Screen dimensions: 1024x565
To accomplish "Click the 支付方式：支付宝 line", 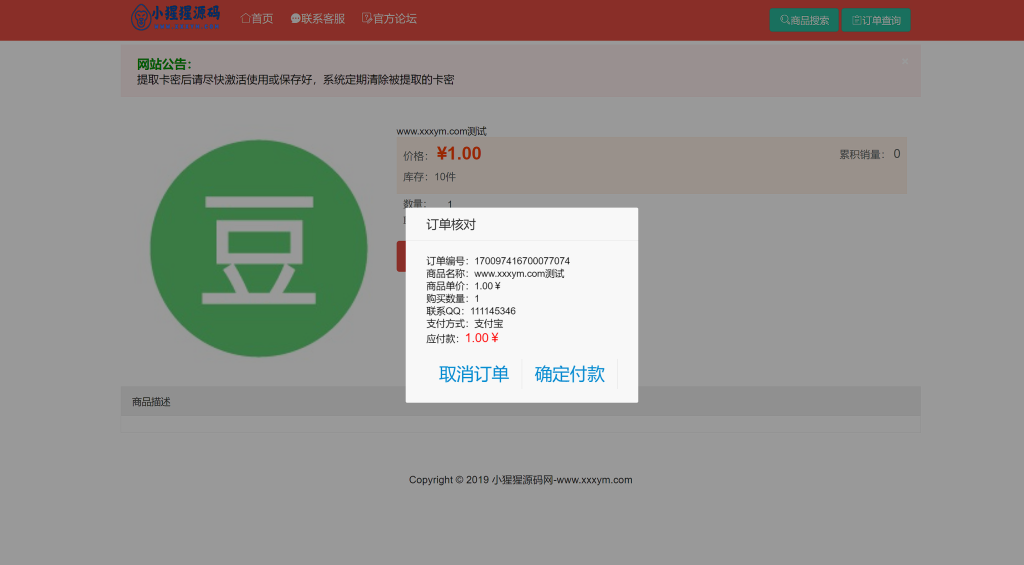I will [x=464, y=323].
